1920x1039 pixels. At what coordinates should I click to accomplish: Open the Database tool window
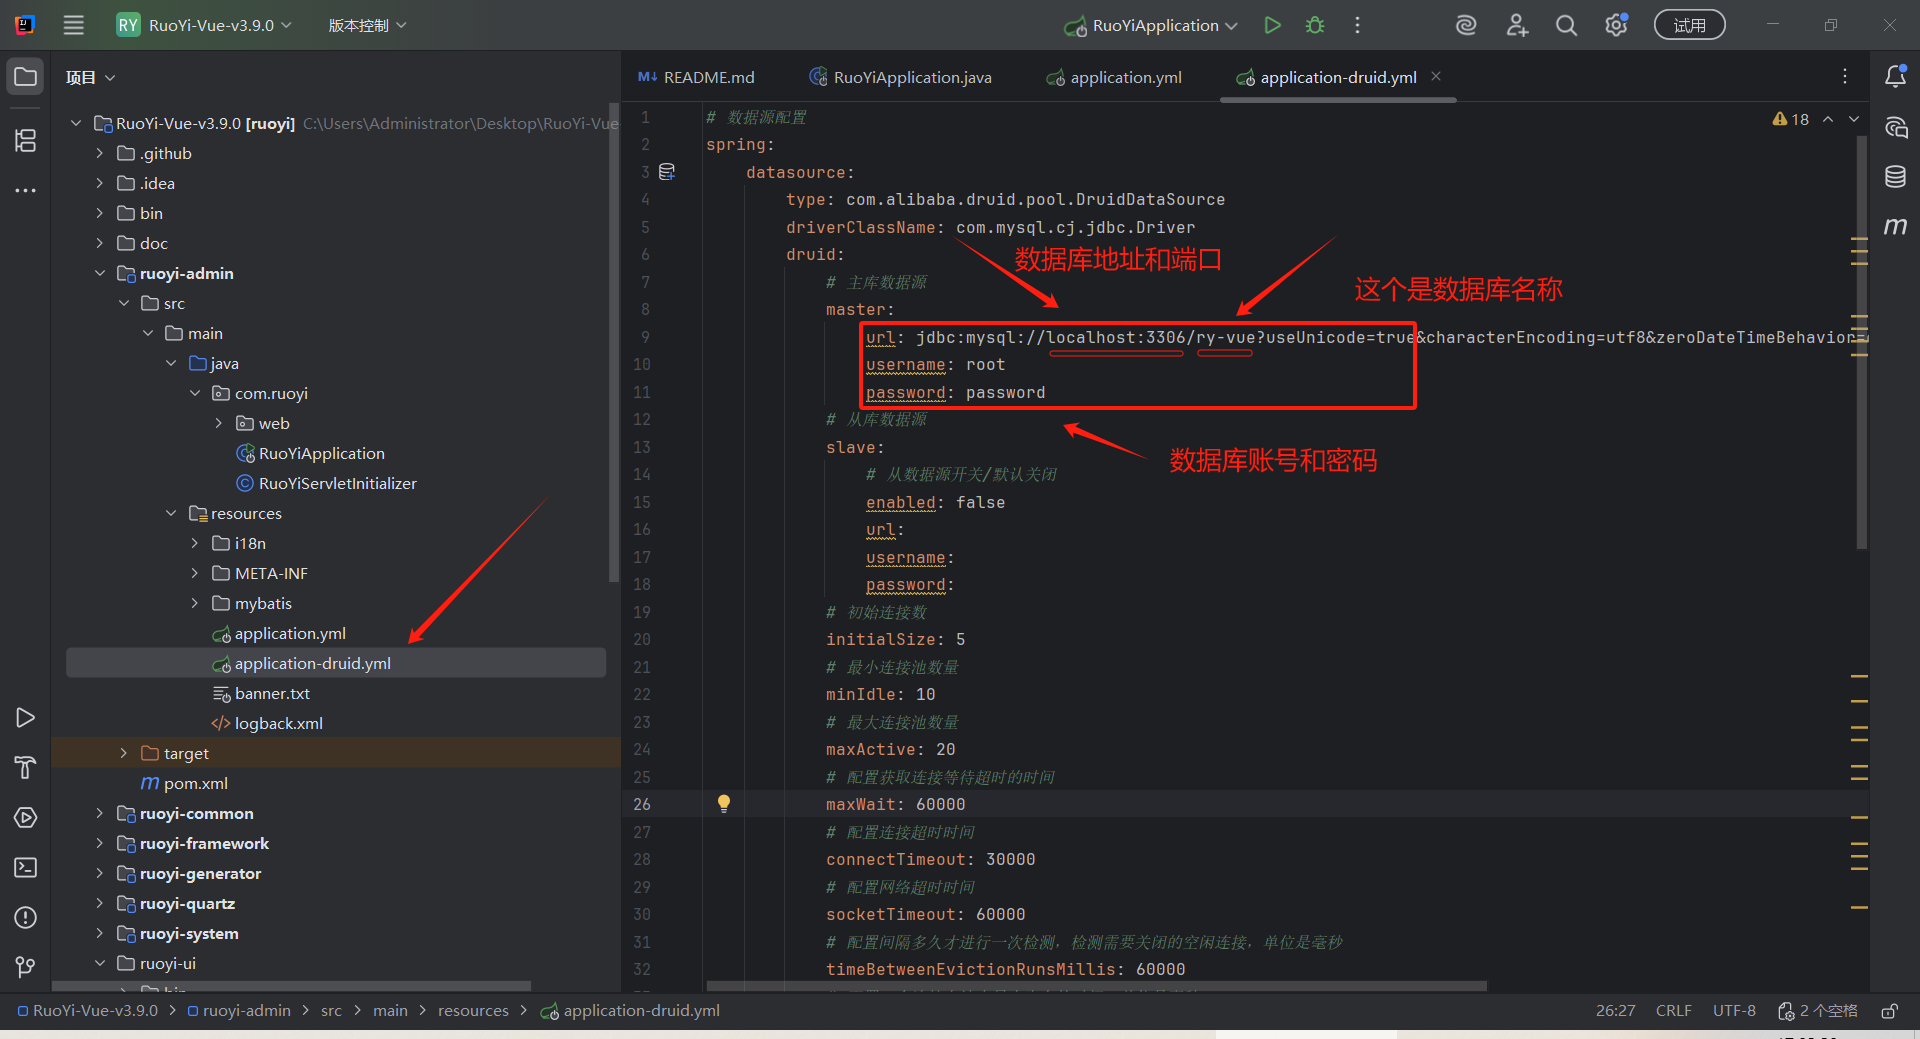click(1895, 177)
